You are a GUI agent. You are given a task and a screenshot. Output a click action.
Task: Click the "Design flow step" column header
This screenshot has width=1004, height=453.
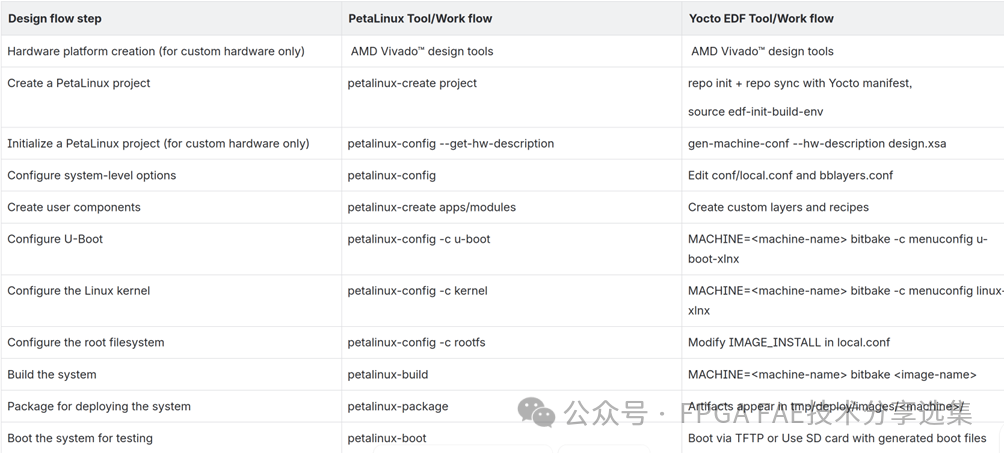coord(55,18)
